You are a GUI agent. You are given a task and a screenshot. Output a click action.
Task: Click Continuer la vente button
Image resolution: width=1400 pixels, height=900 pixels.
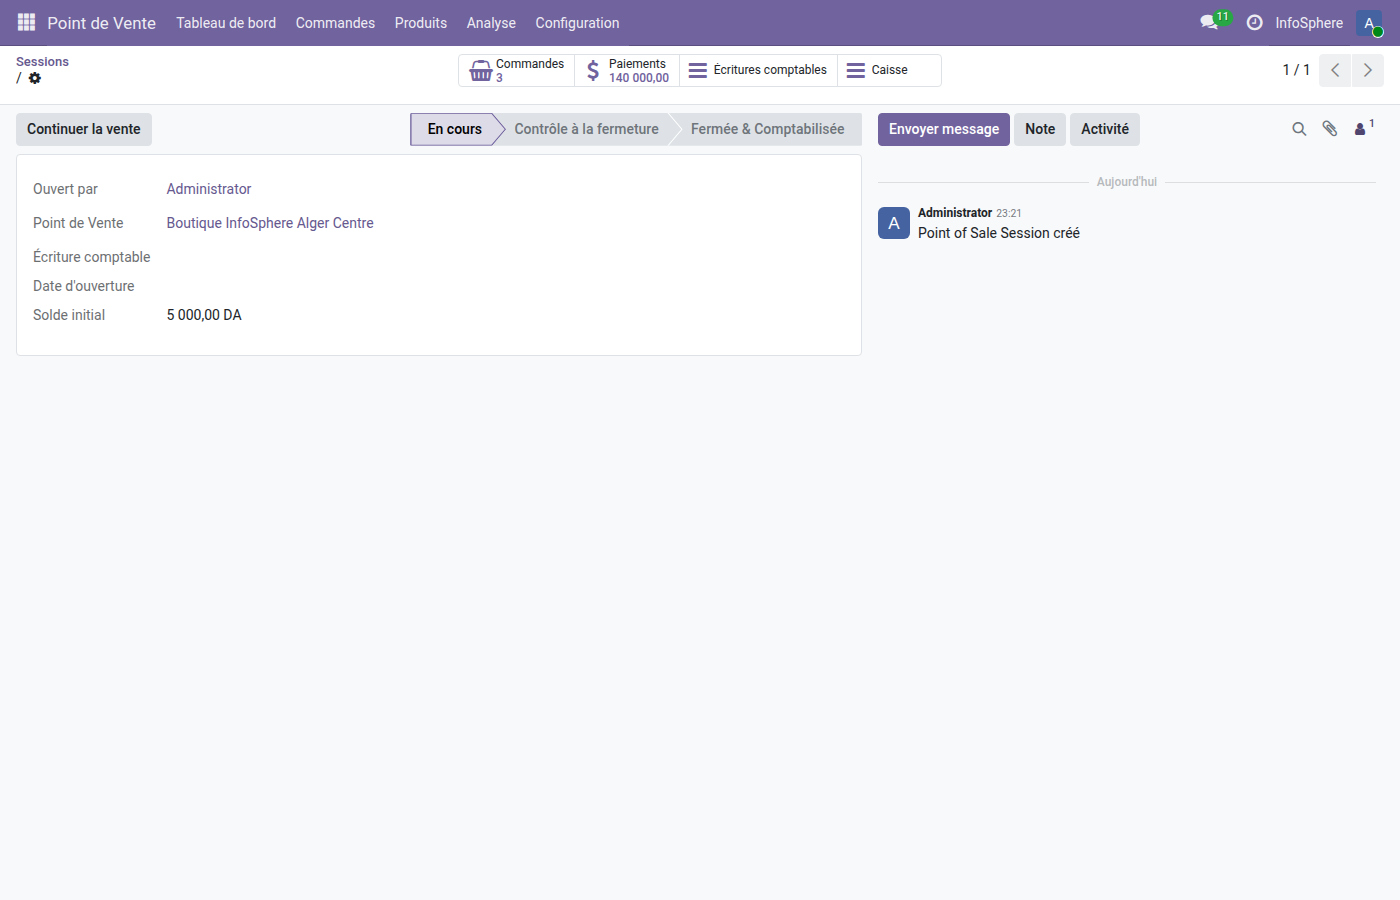pyautogui.click(x=84, y=129)
